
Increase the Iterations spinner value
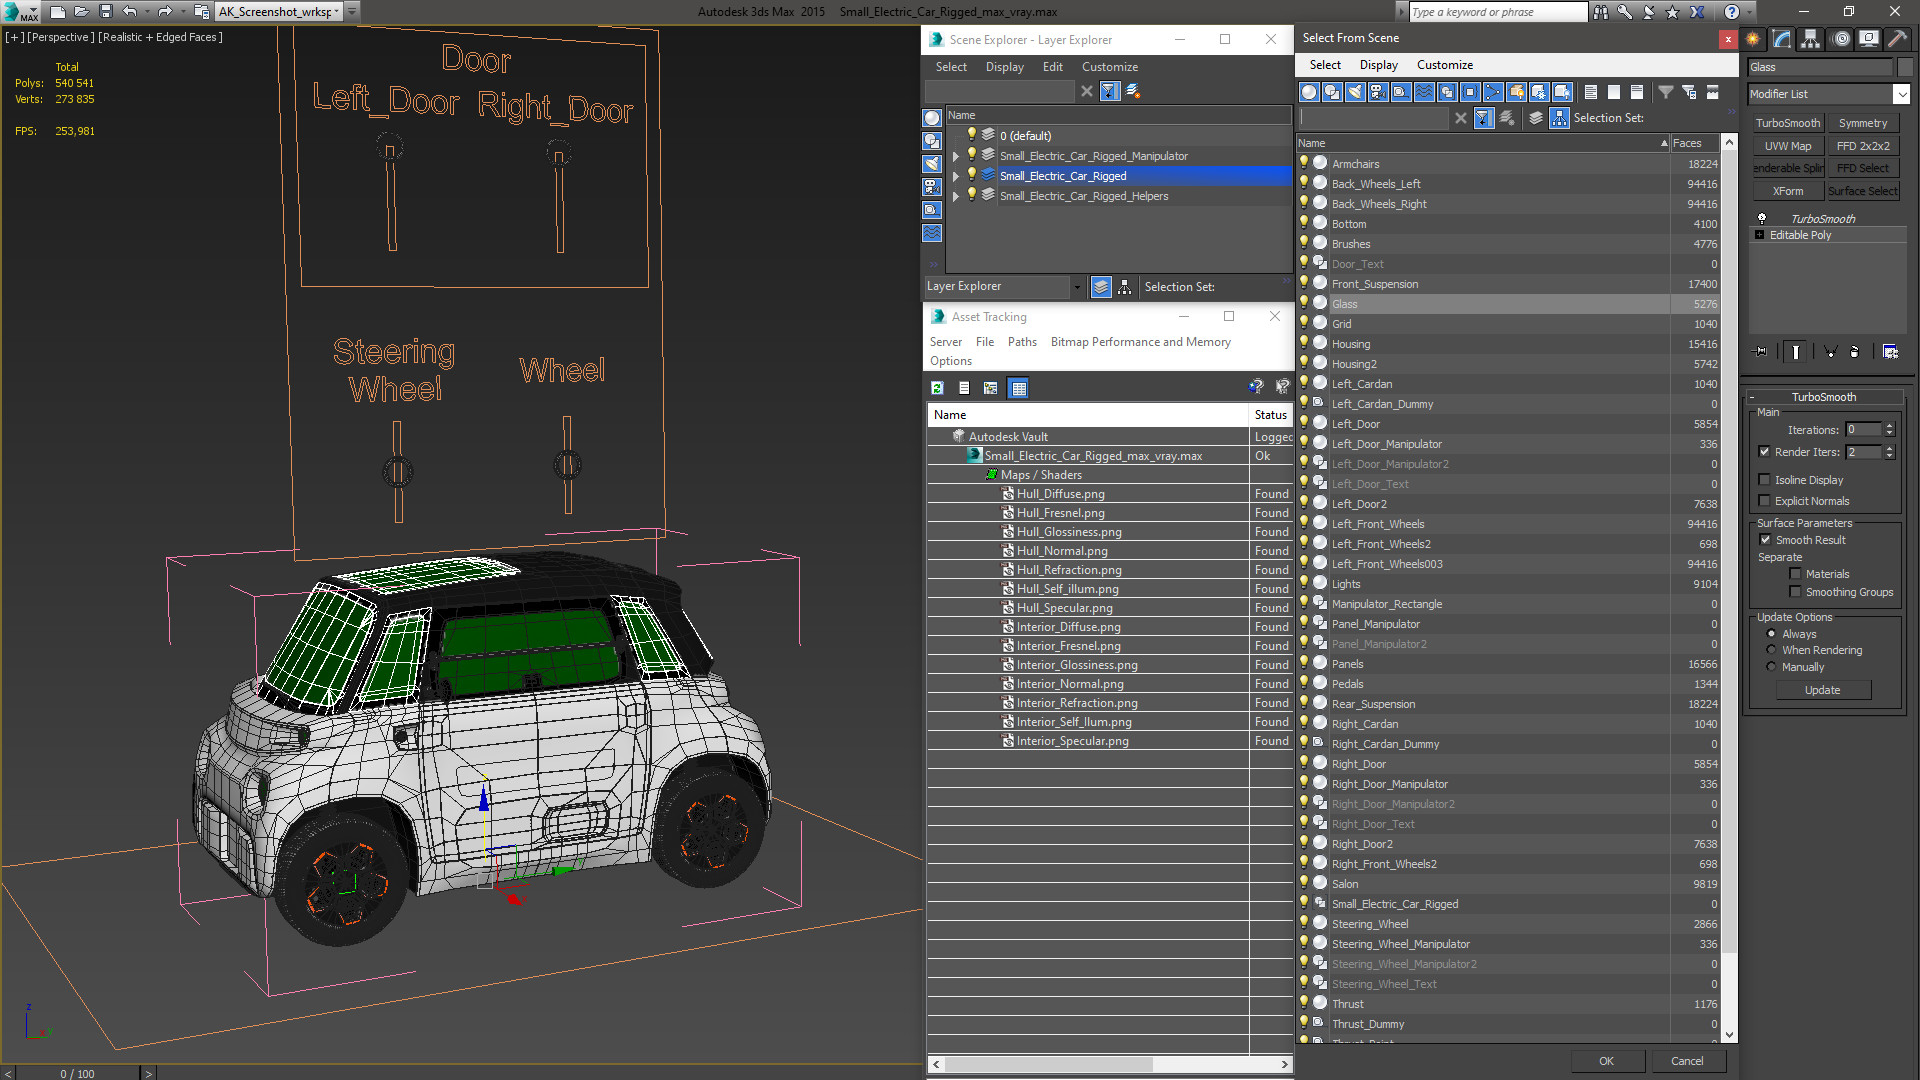(x=1889, y=426)
